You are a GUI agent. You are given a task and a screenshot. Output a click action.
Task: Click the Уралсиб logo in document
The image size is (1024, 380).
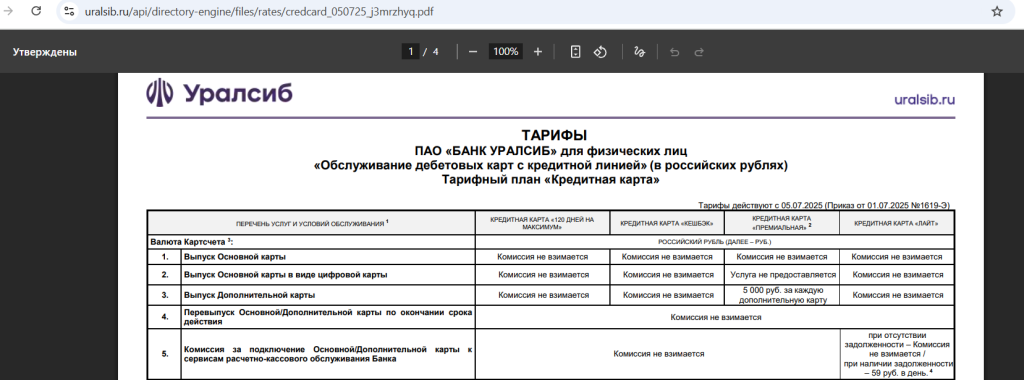tap(219, 93)
